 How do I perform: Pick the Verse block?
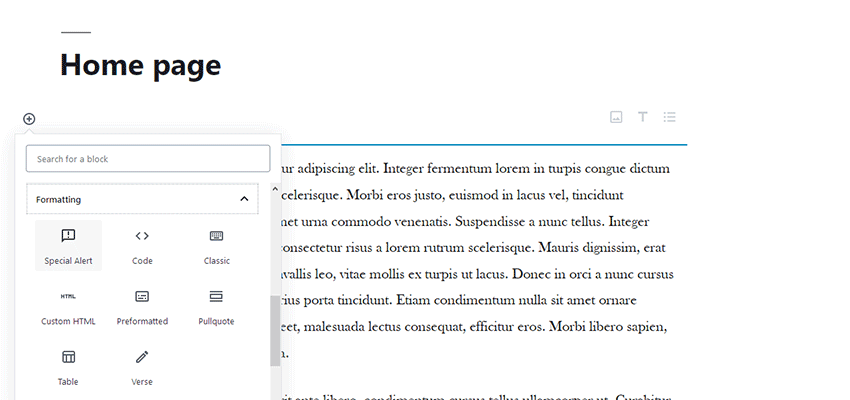point(142,366)
